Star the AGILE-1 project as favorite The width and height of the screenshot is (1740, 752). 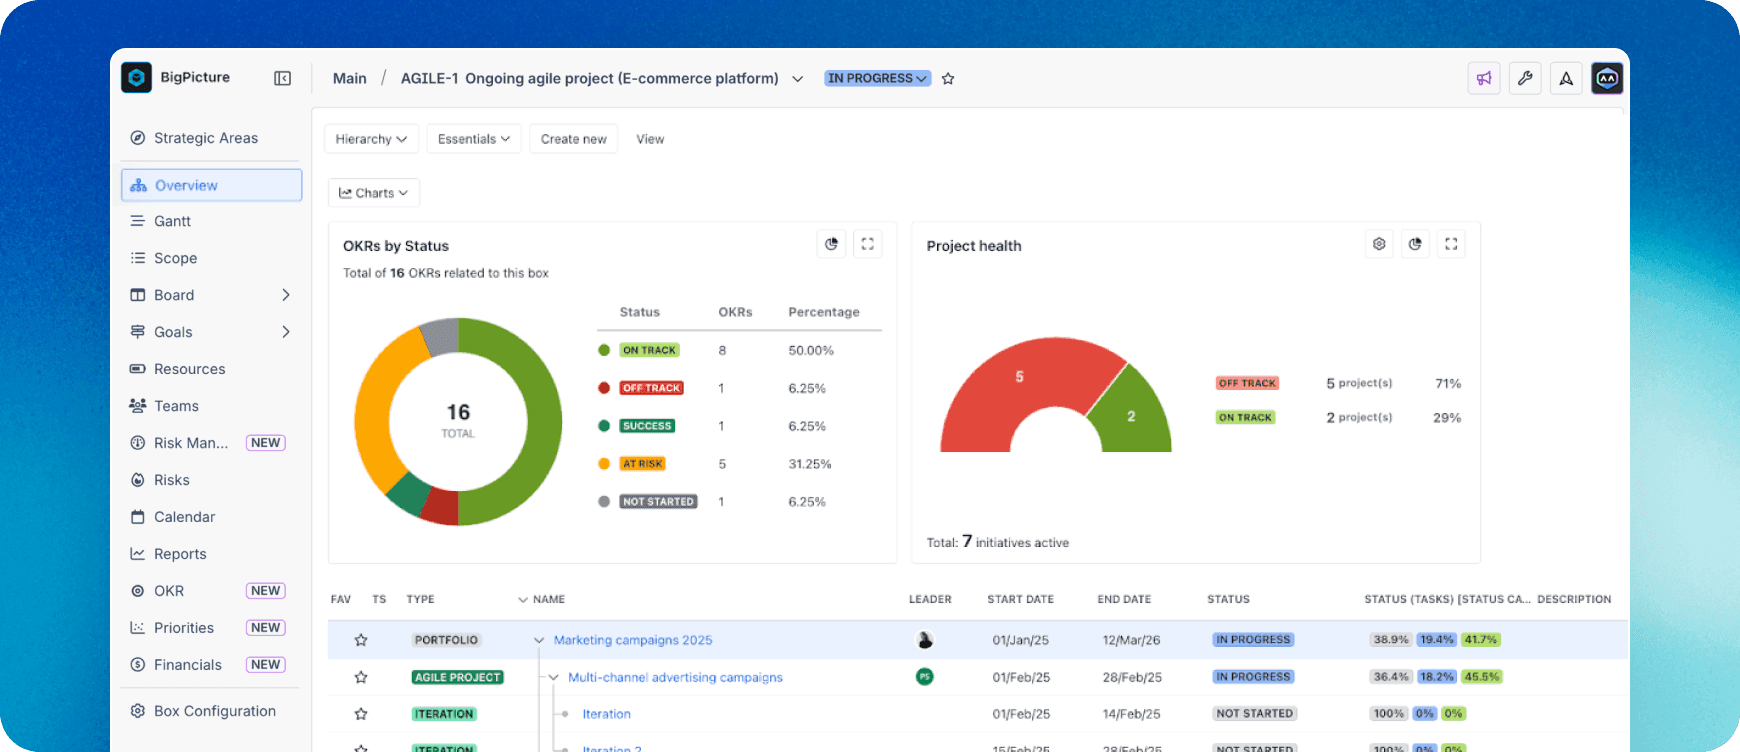pyautogui.click(x=948, y=79)
